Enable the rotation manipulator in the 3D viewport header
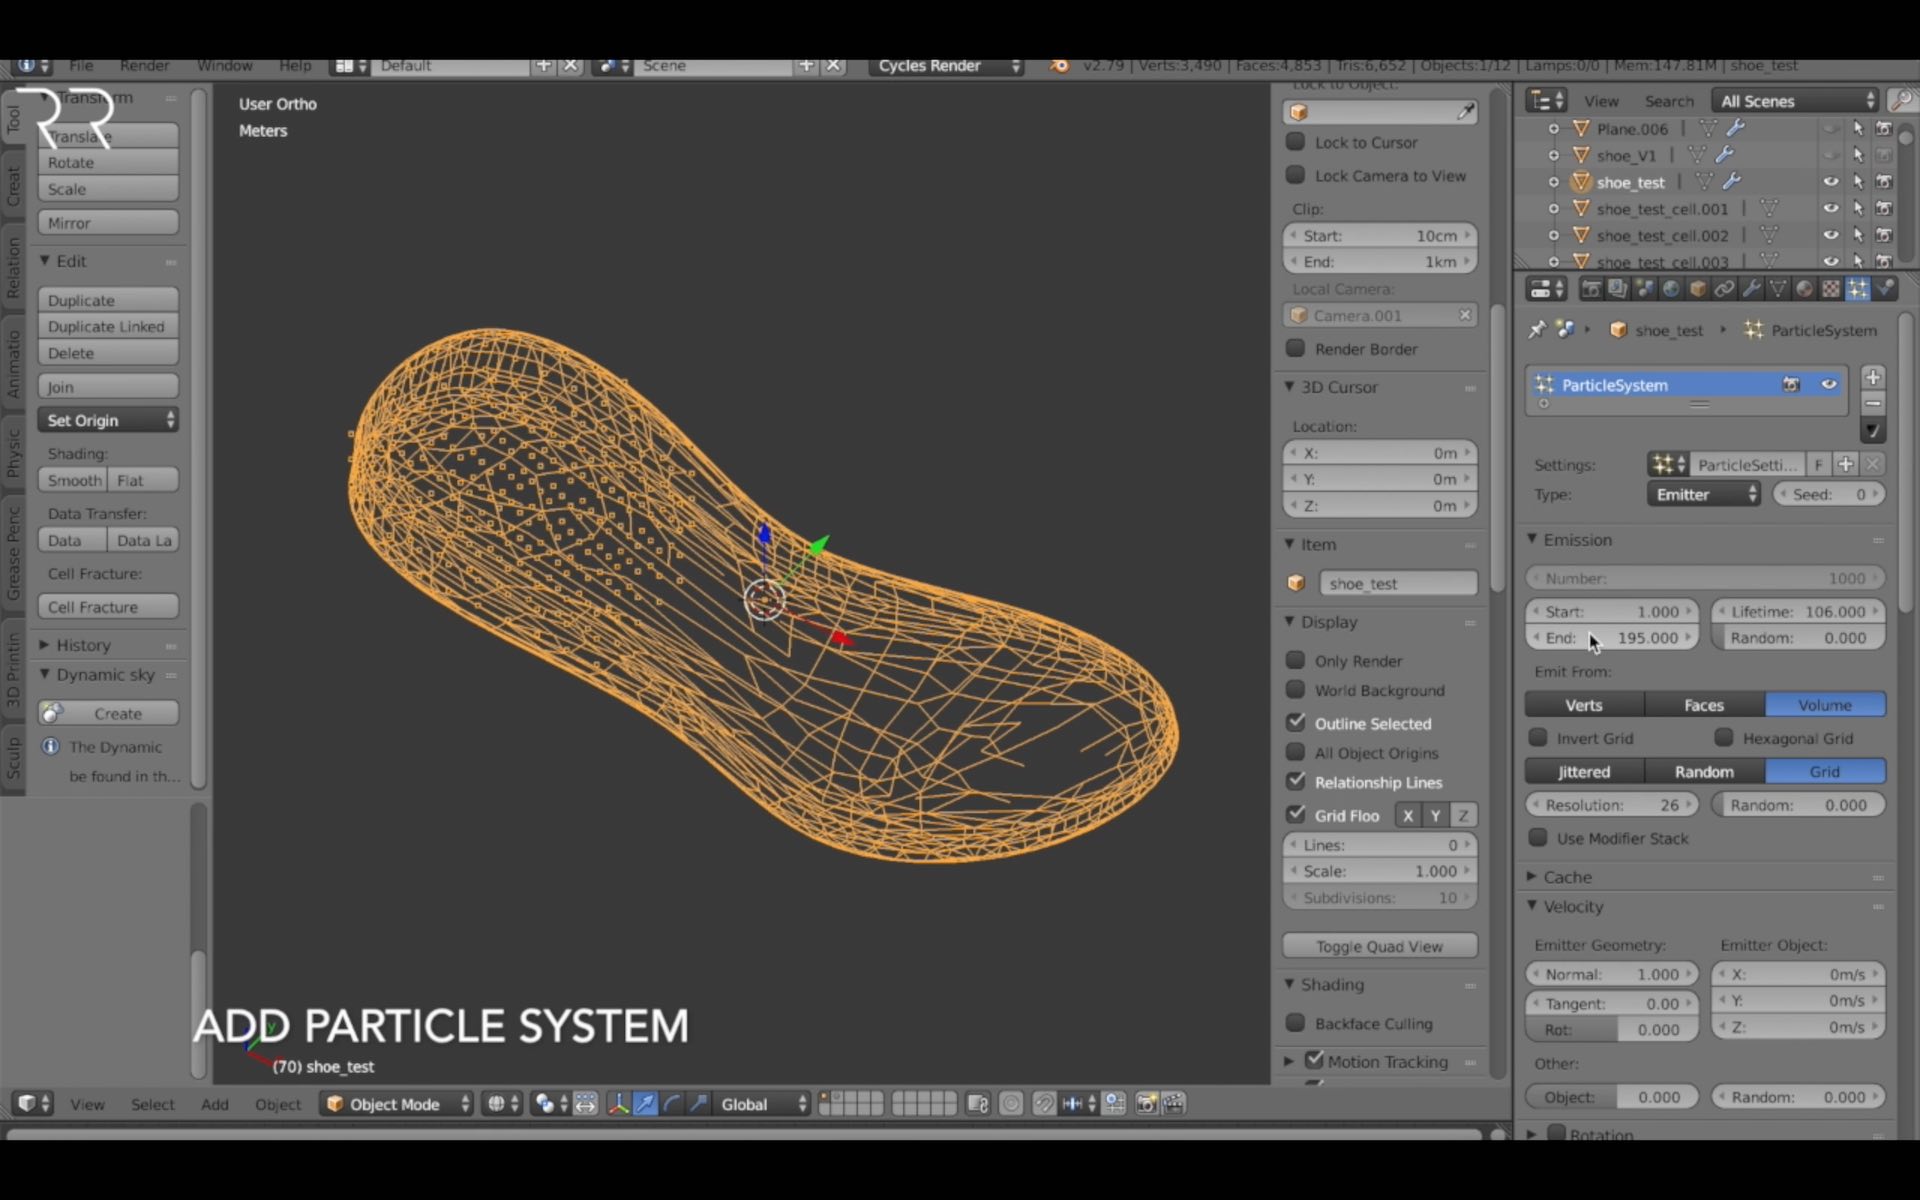The height and width of the screenshot is (1200, 1920). pyautogui.click(x=672, y=1104)
